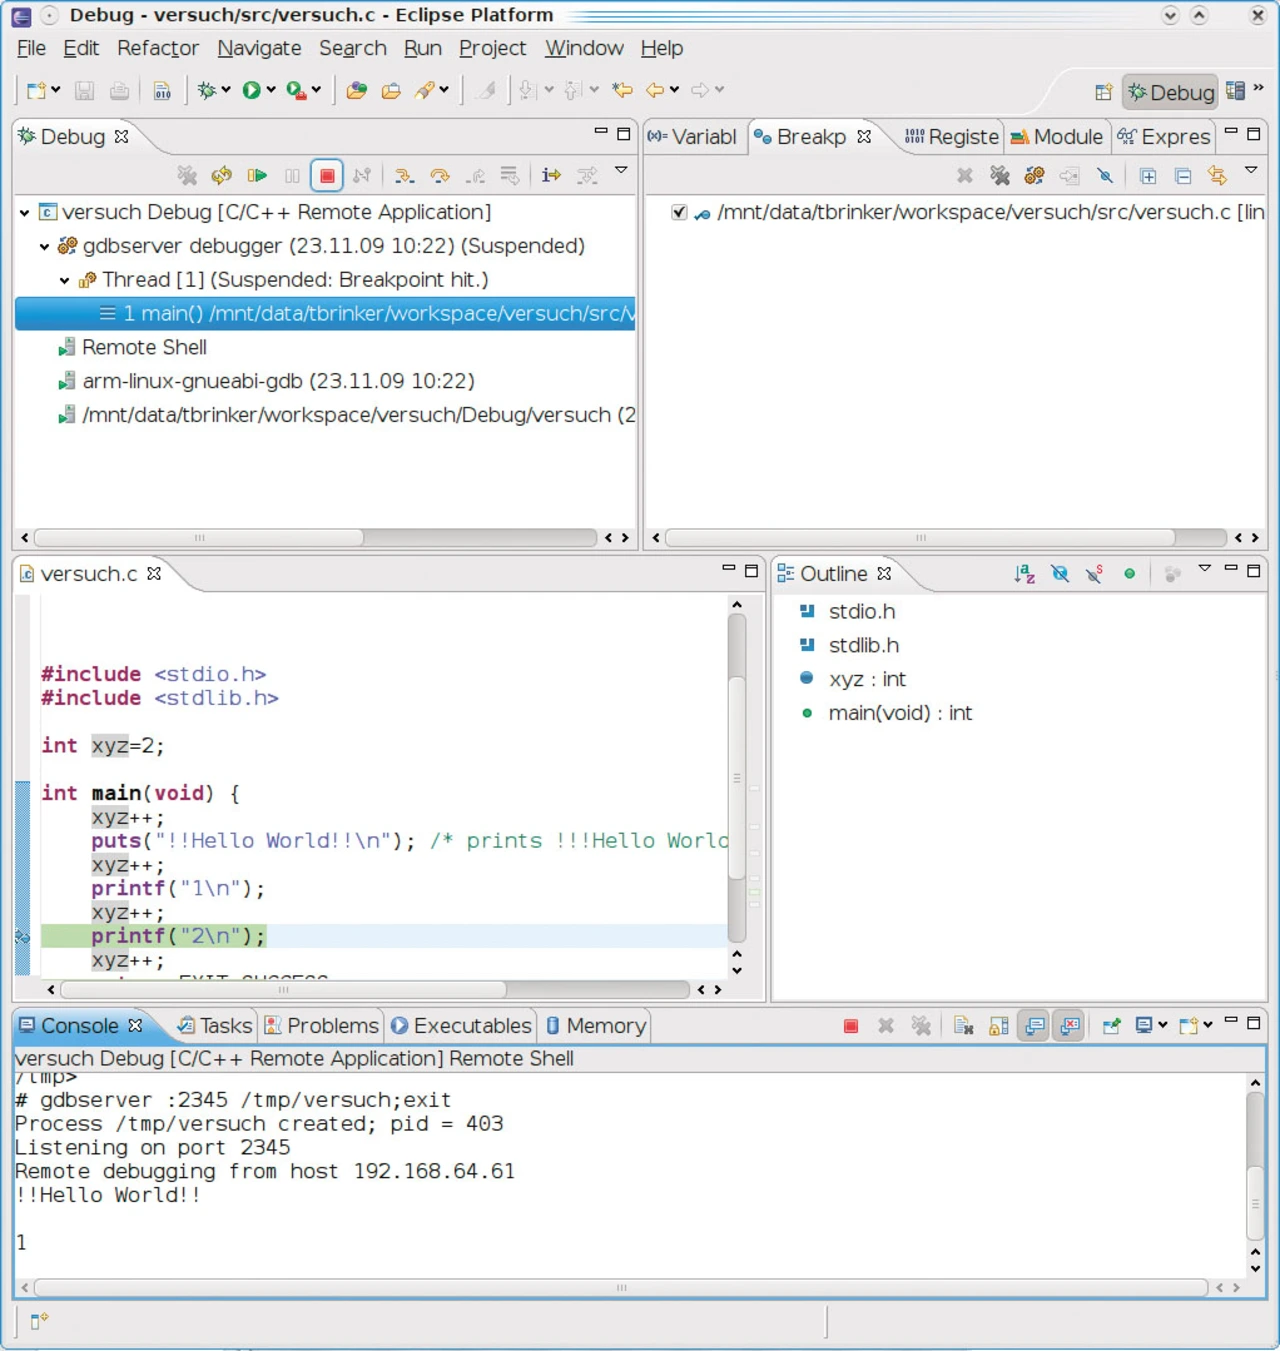Collapse the versuch Debug launch tree node
The height and width of the screenshot is (1351, 1280).
[x=25, y=213]
